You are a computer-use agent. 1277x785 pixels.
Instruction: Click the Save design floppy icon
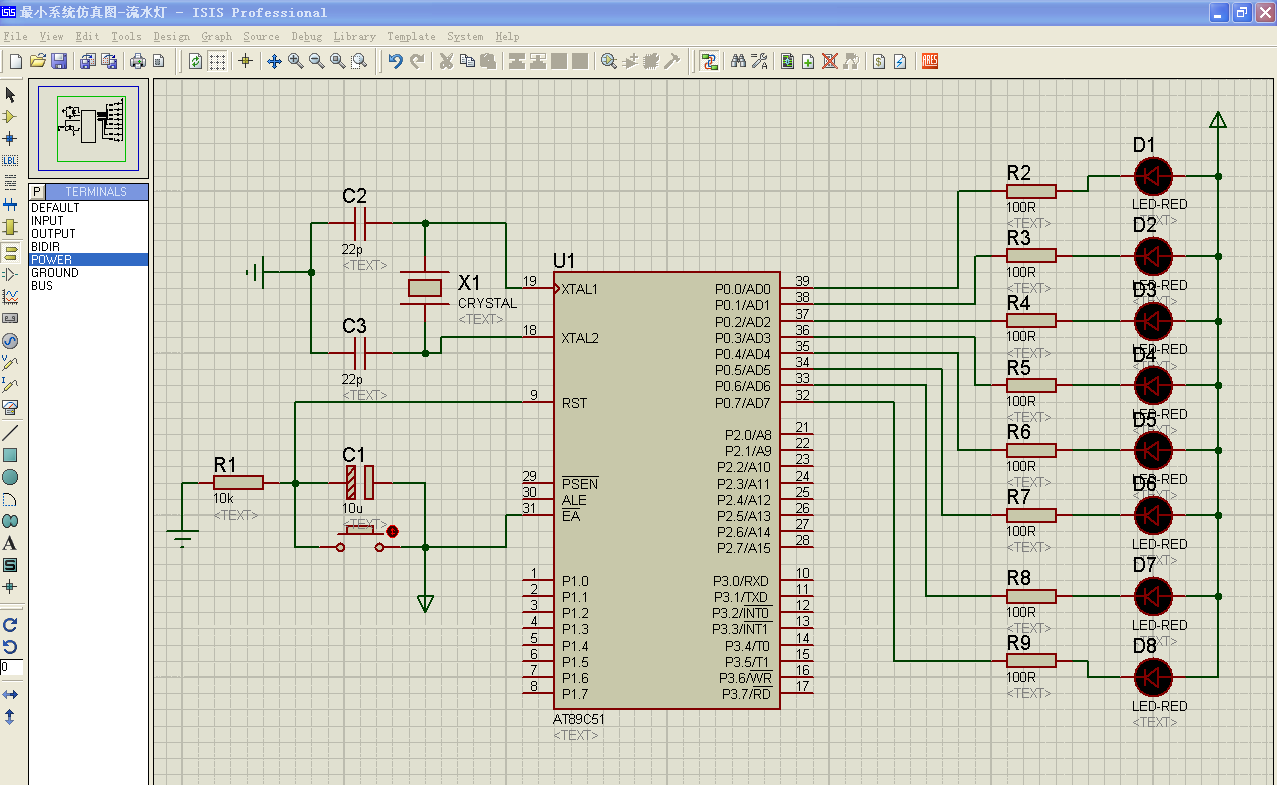pyautogui.click(x=59, y=61)
